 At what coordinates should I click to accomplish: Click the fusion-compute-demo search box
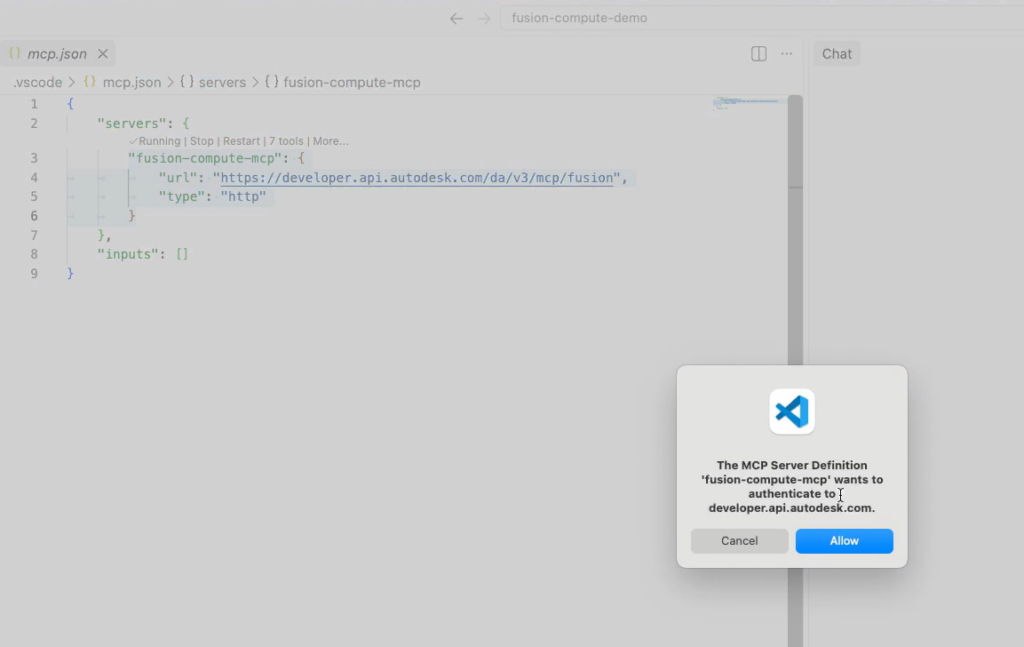click(x=761, y=18)
